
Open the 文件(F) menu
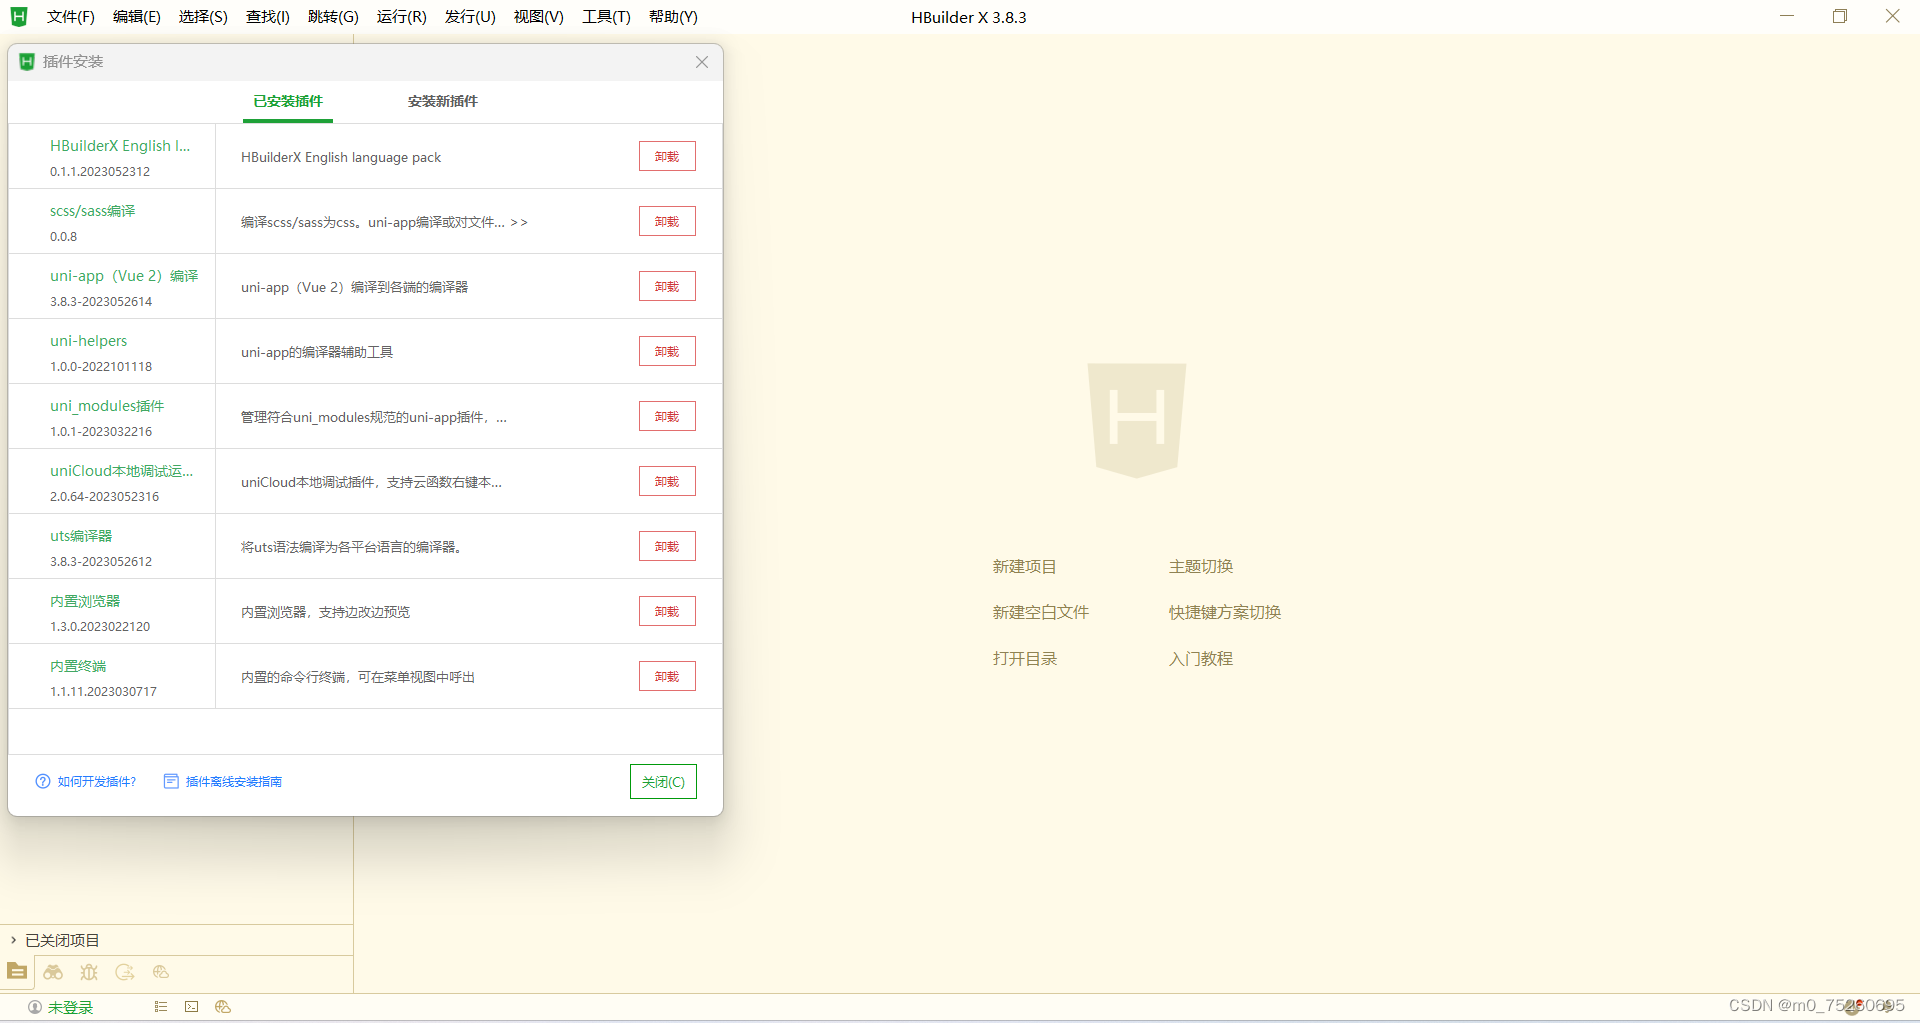pos(70,17)
